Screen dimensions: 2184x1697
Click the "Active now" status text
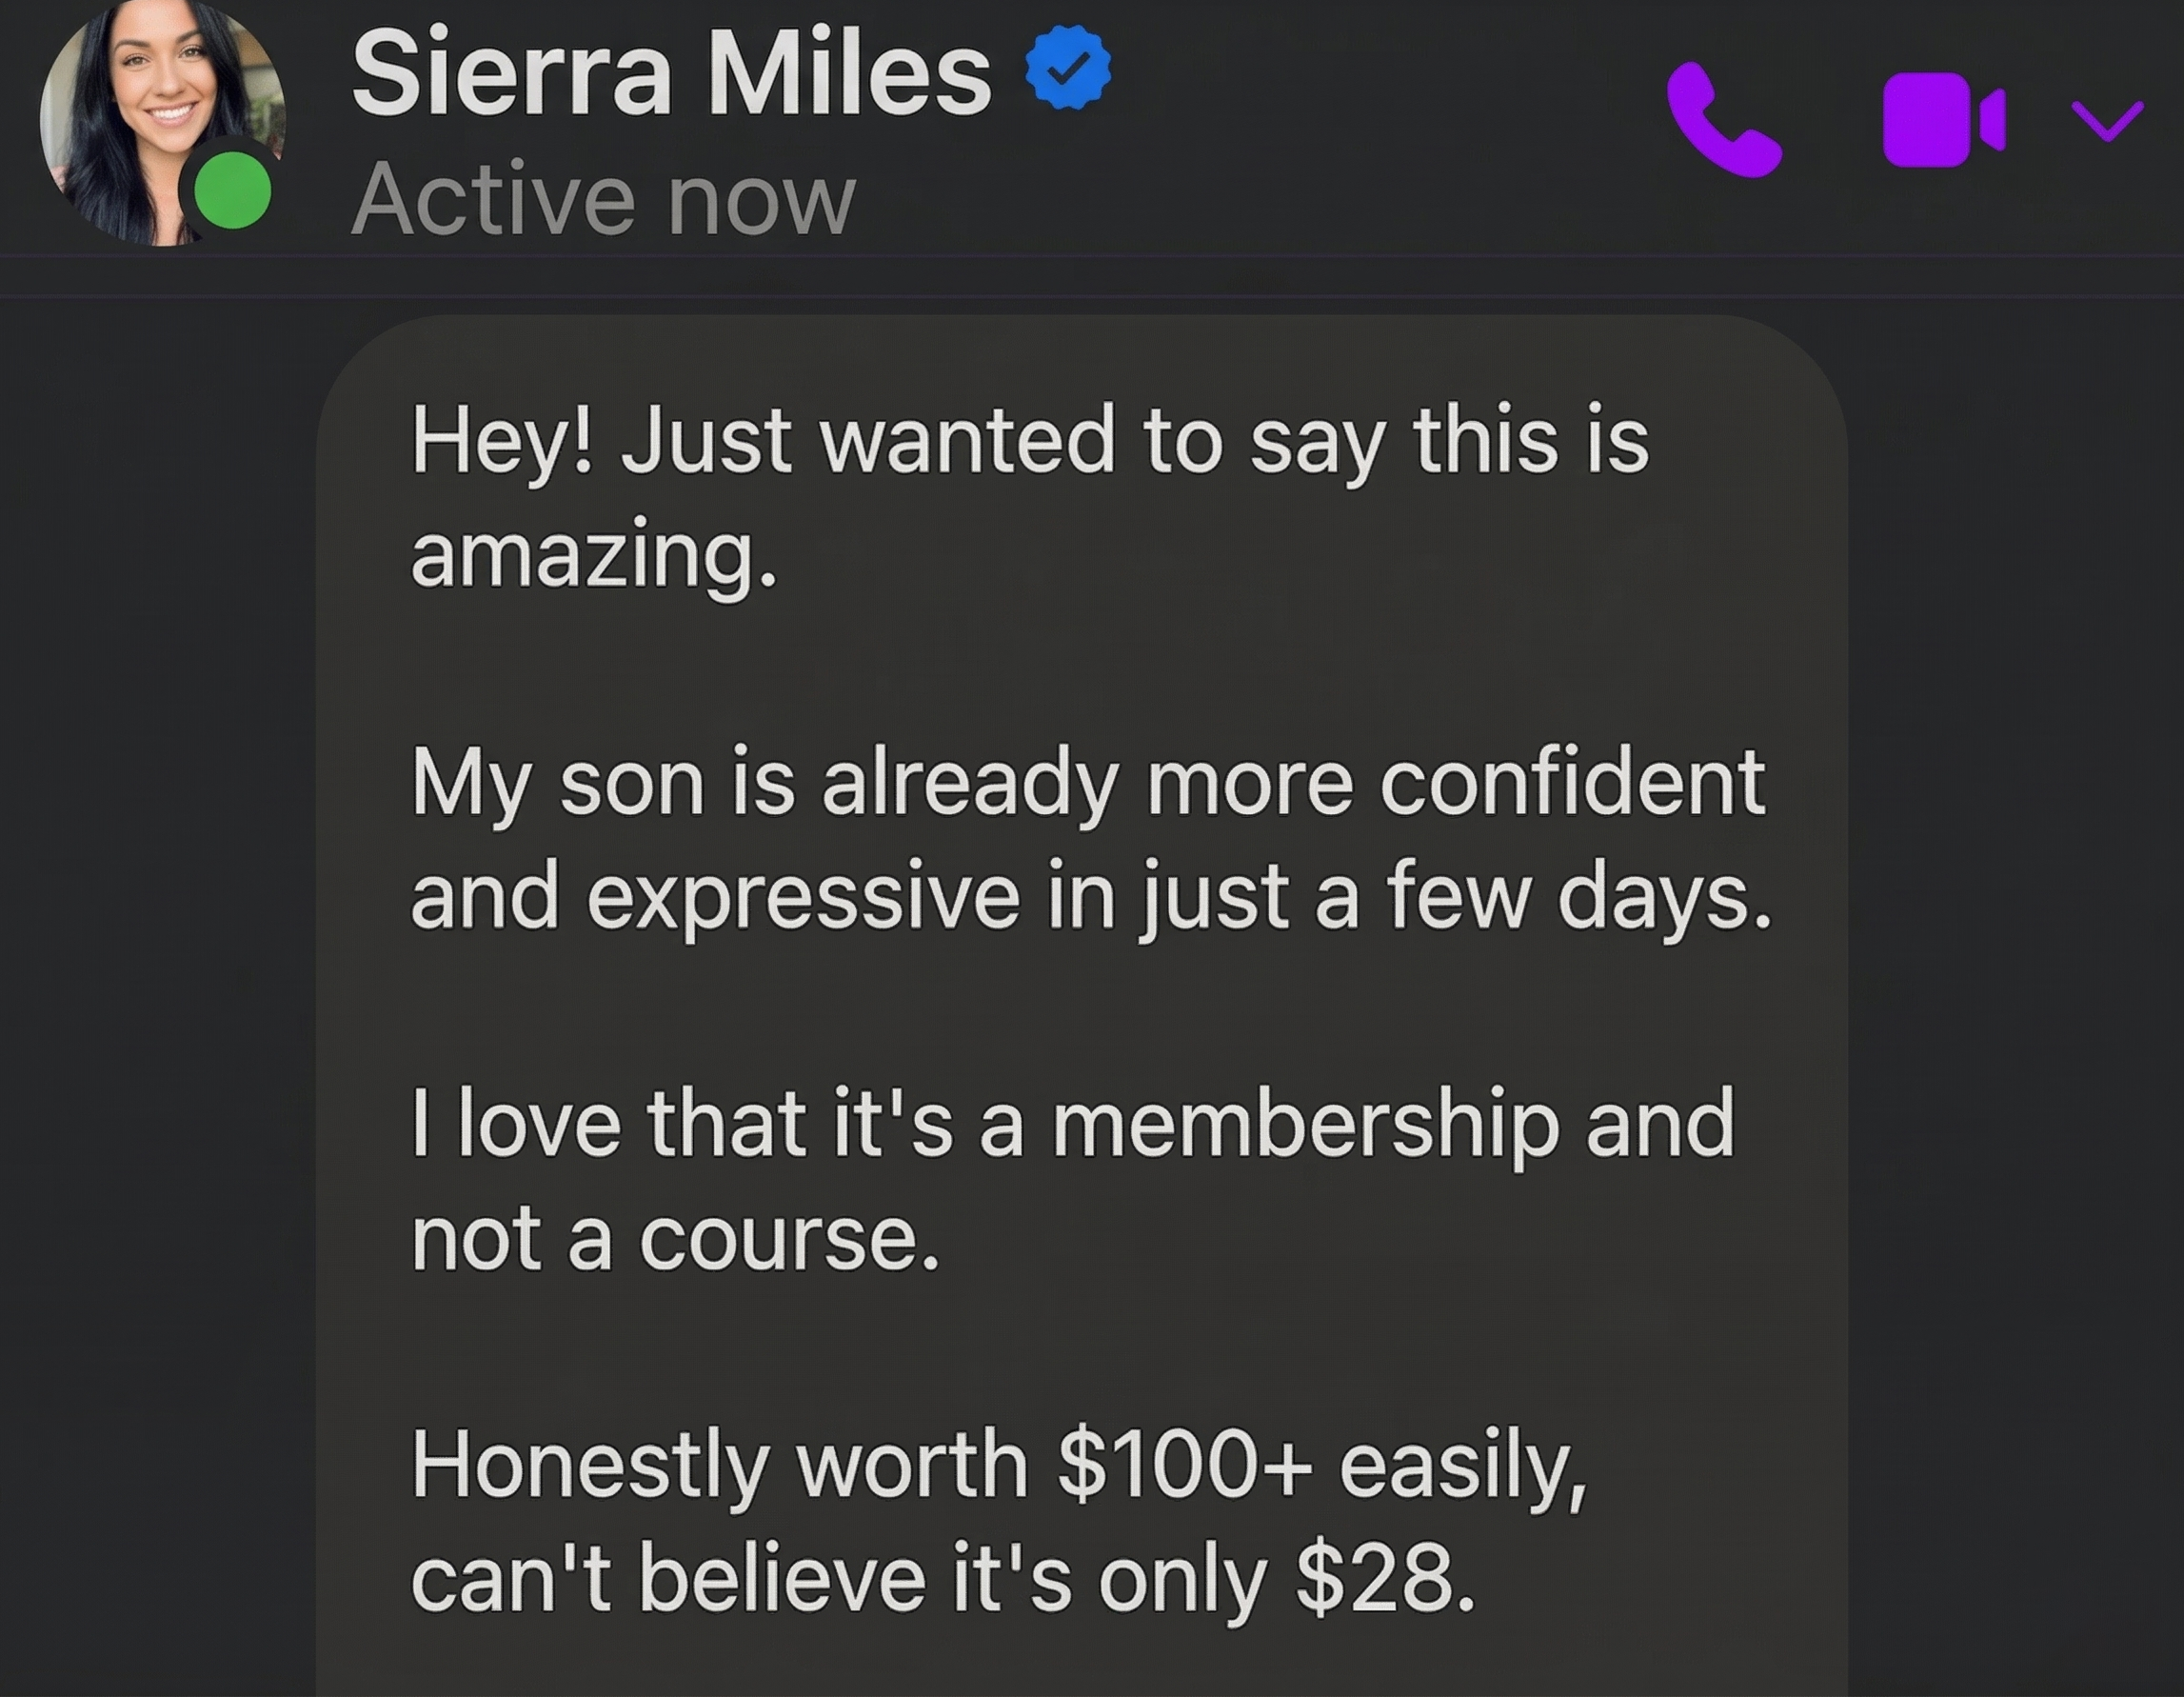point(603,200)
